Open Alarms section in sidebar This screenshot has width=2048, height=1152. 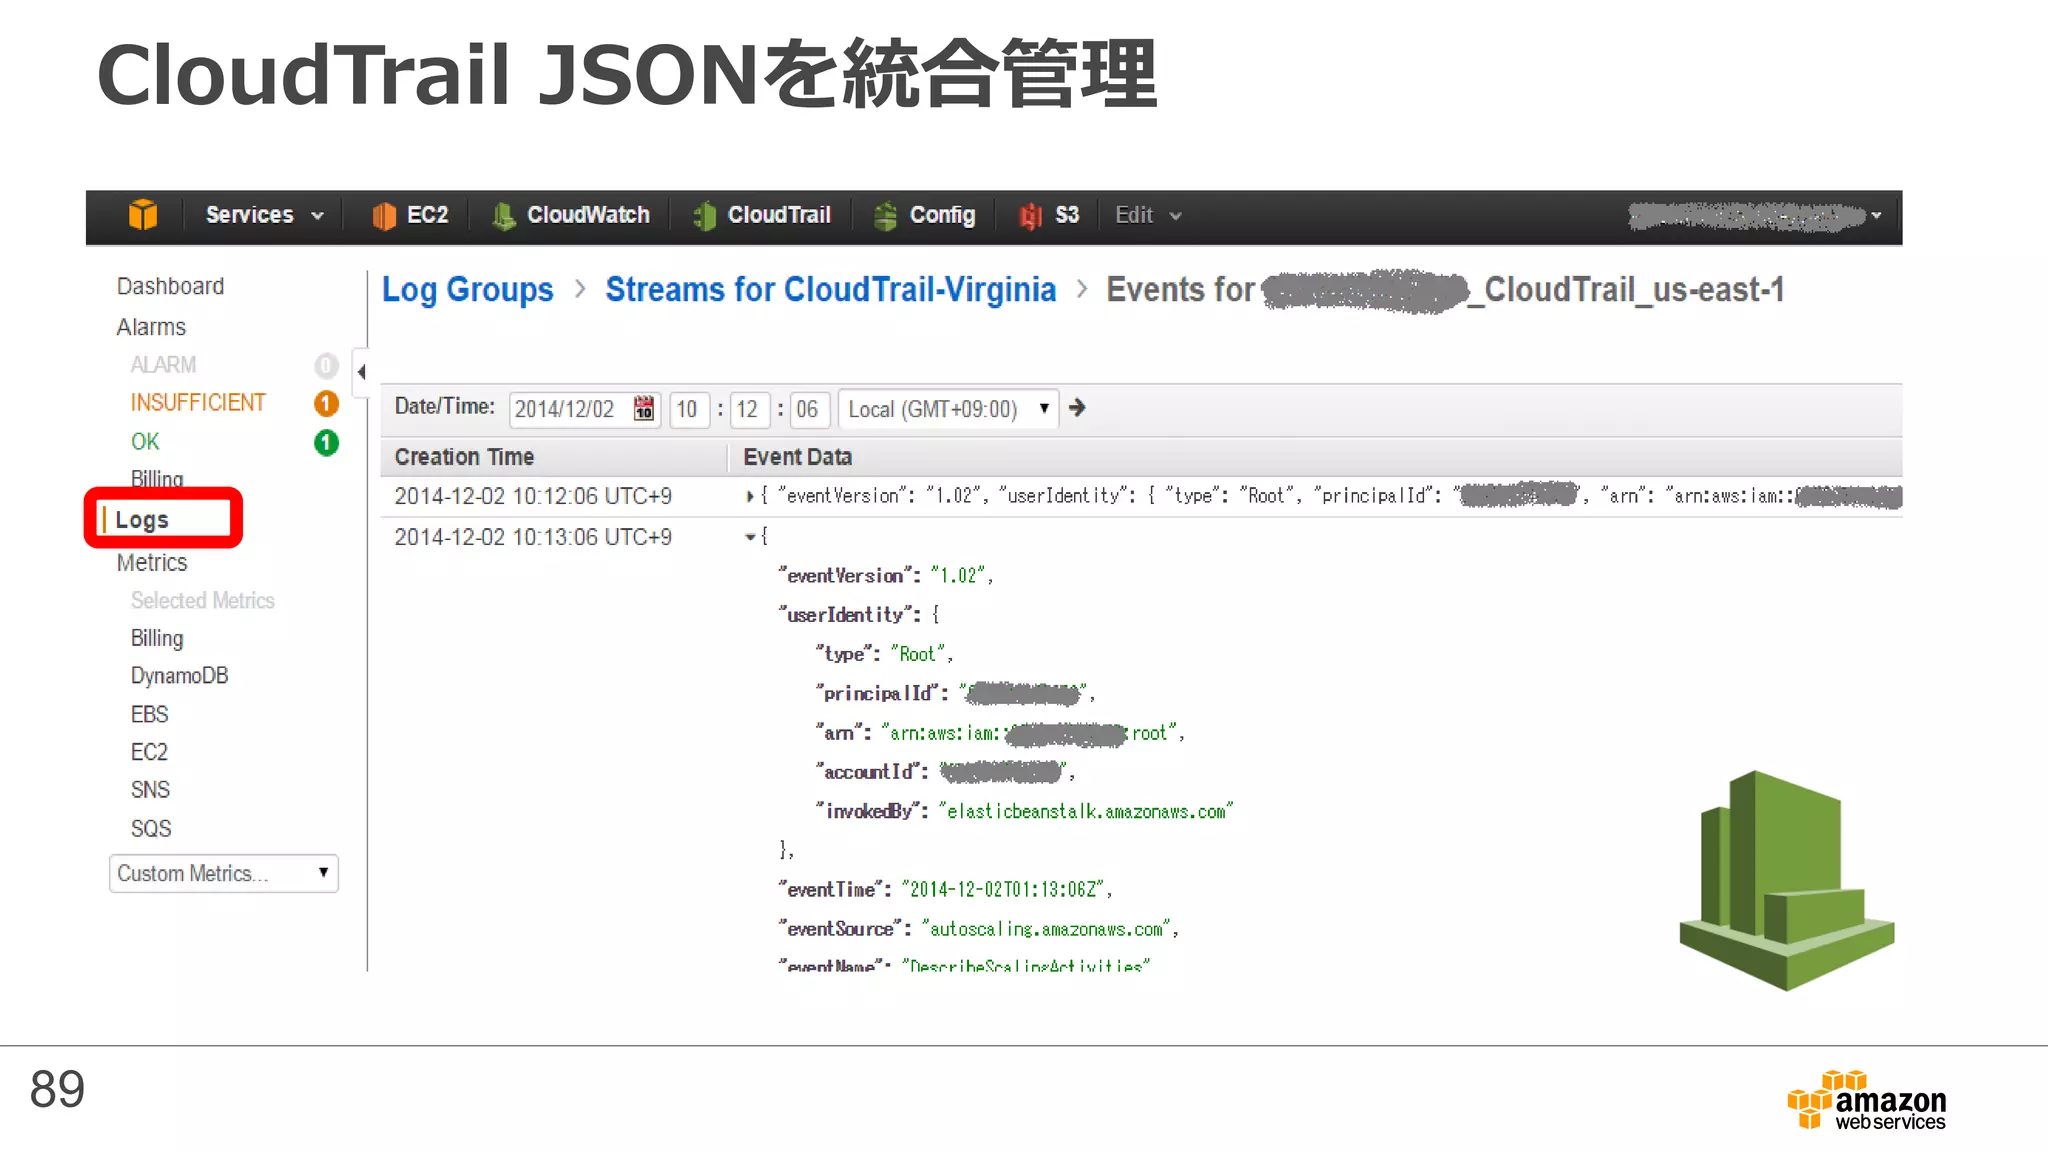pos(151,327)
